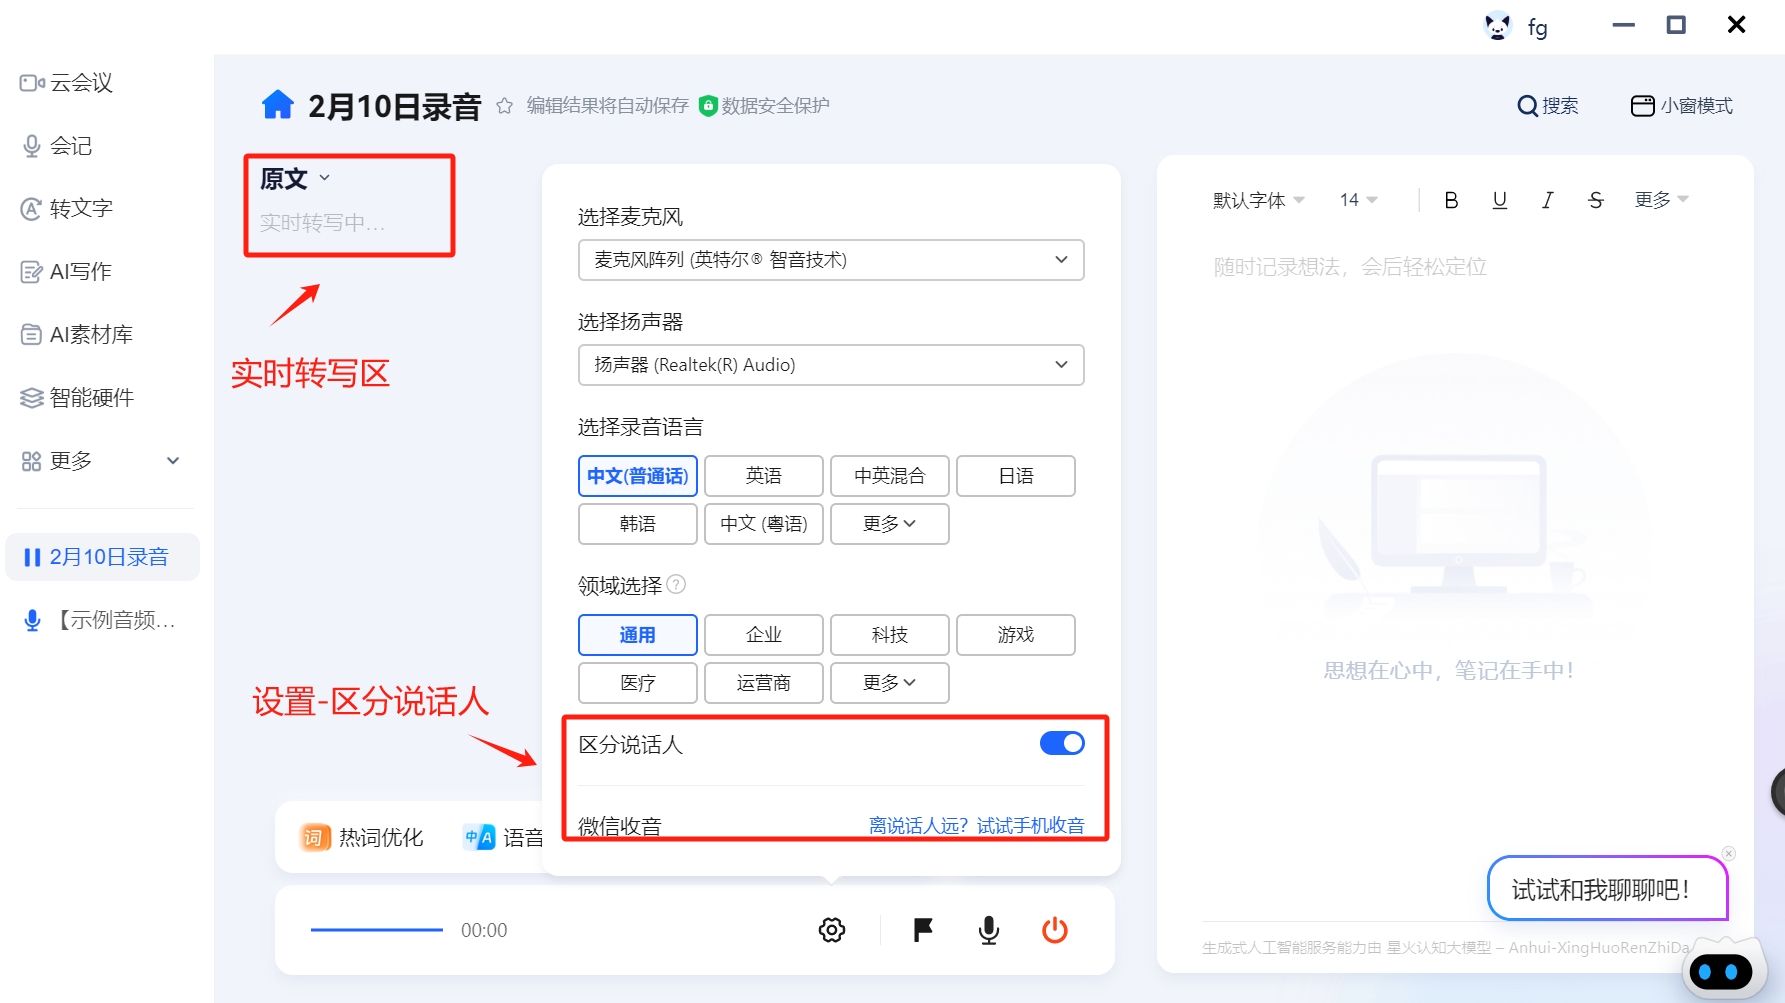Viewport: 1785px width, 1003px height.
Task: Toggle strikethrough formatting in notes
Action: [x=1595, y=200]
